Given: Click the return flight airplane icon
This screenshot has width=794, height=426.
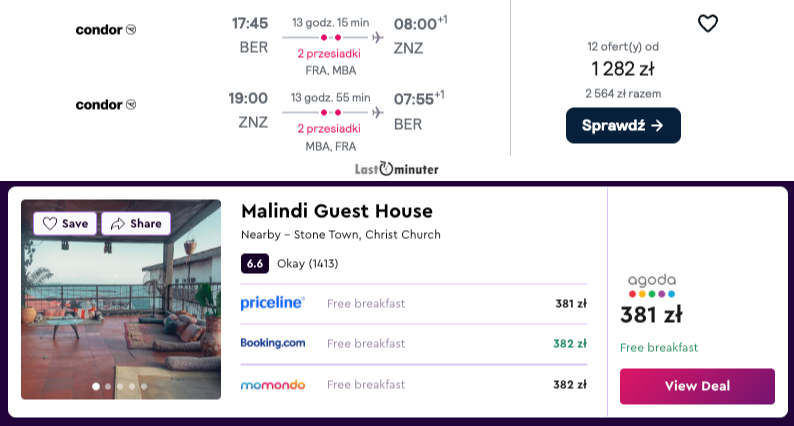Looking at the screenshot, I should tap(377, 112).
